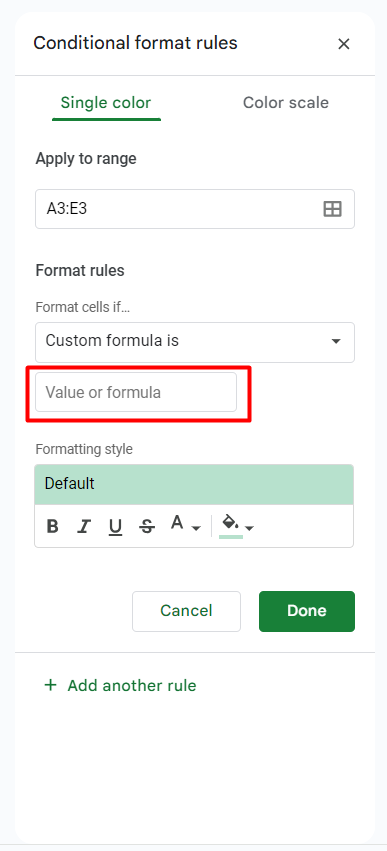The image size is (387, 851).
Task: Close the Conditional format rules panel
Action: tap(344, 44)
